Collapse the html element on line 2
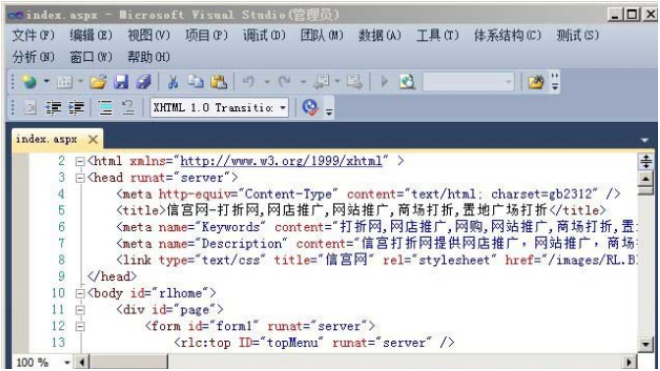The height and width of the screenshot is (371, 660). click(80, 161)
